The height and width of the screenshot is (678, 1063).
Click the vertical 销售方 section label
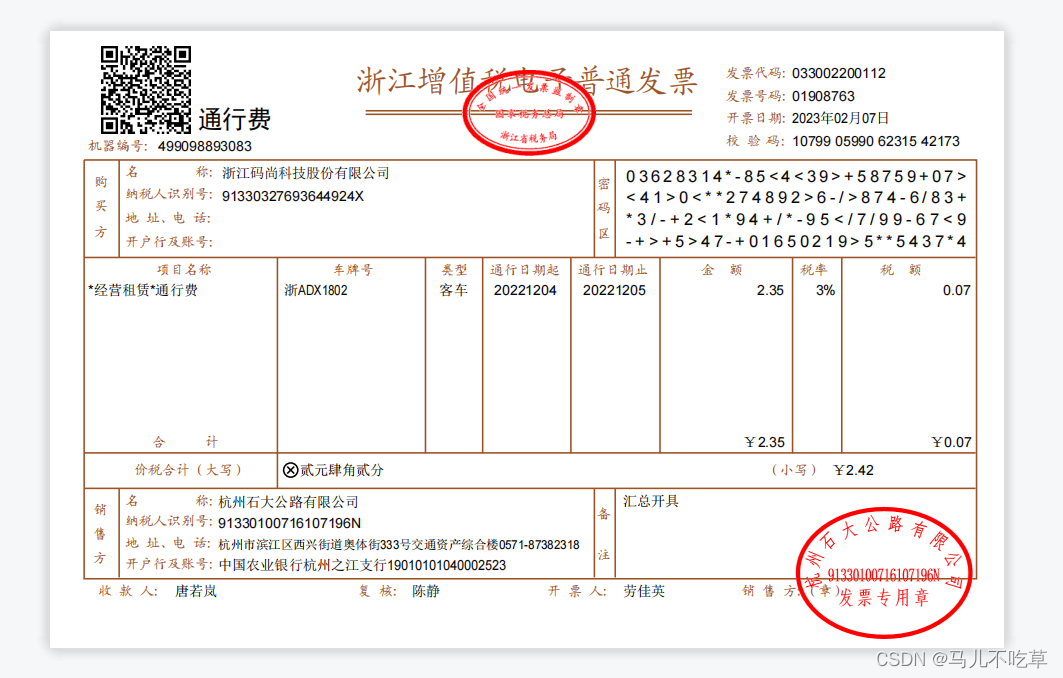point(100,534)
